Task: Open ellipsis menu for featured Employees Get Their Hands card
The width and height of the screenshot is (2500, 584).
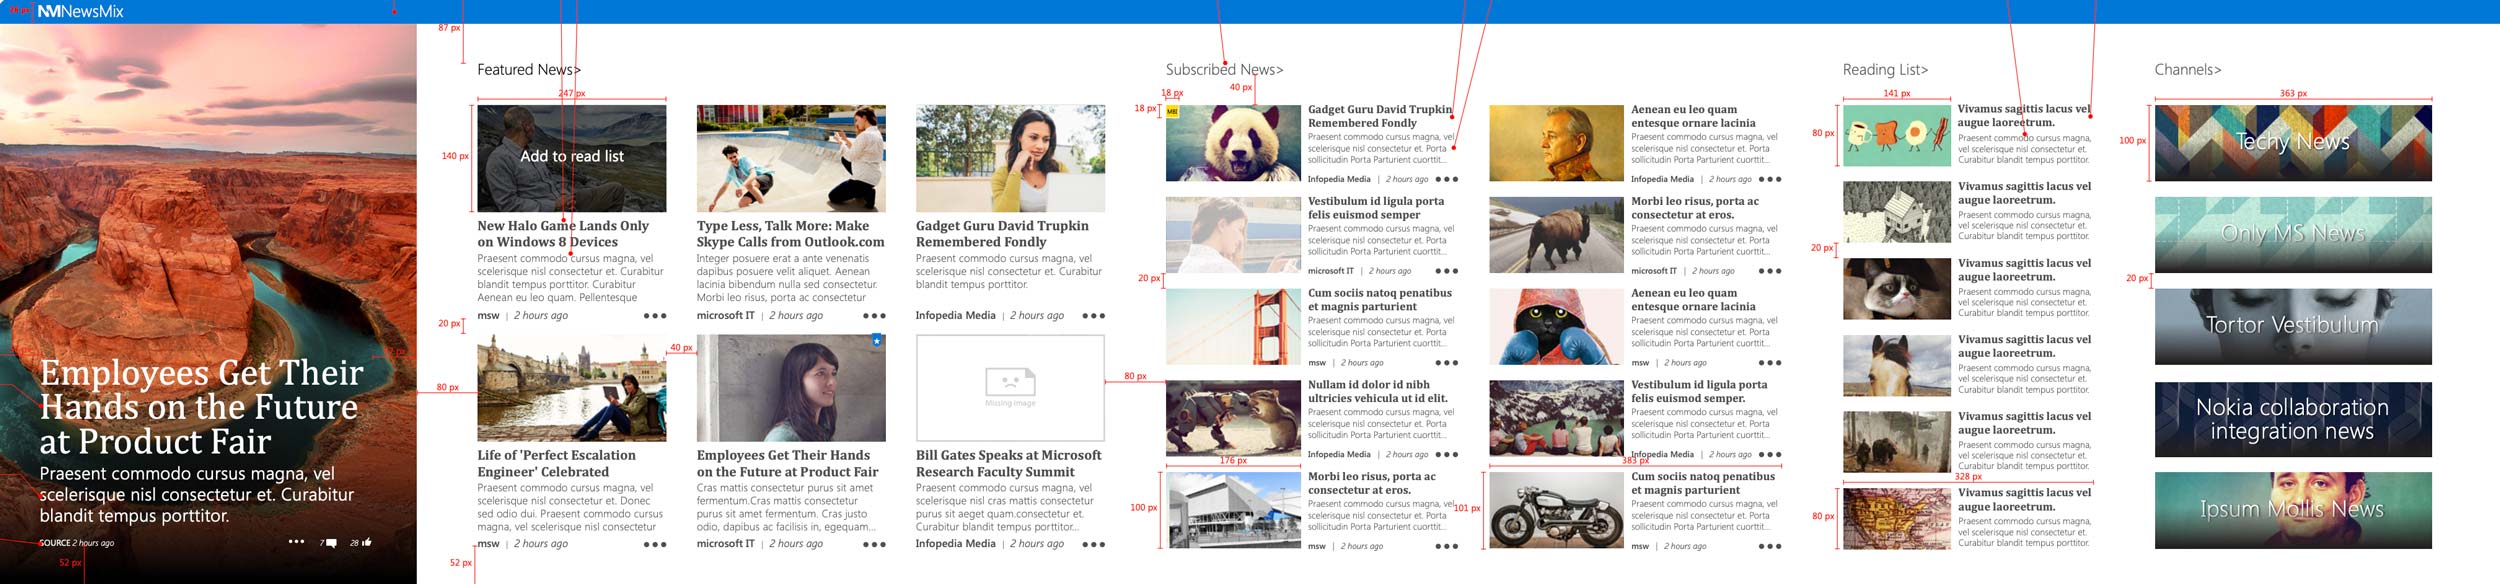Action: click(874, 545)
